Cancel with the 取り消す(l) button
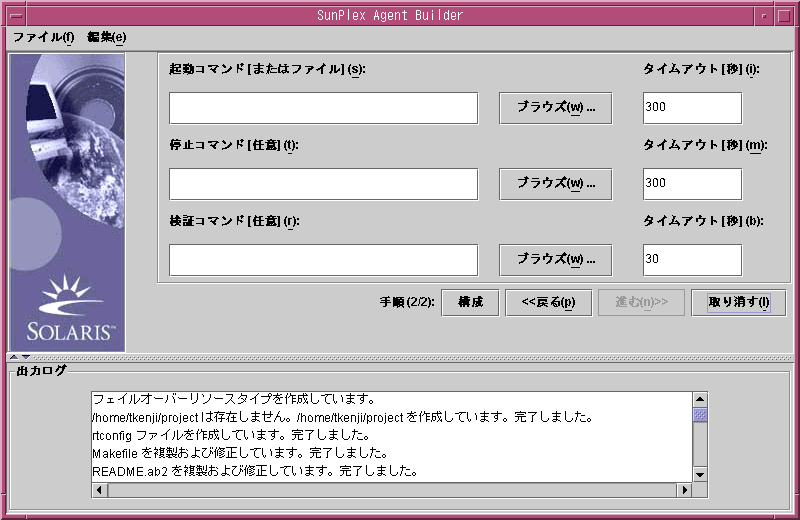Viewport: 800px width, 520px height. coord(738,303)
